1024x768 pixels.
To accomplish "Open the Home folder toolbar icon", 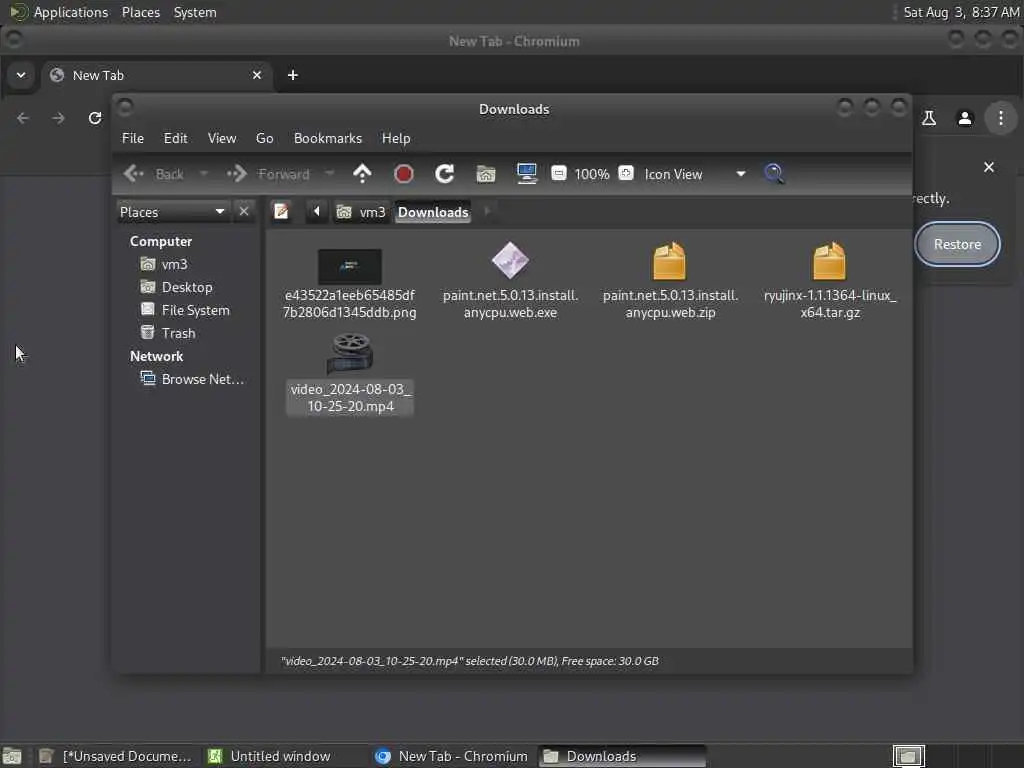I will [x=486, y=174].
